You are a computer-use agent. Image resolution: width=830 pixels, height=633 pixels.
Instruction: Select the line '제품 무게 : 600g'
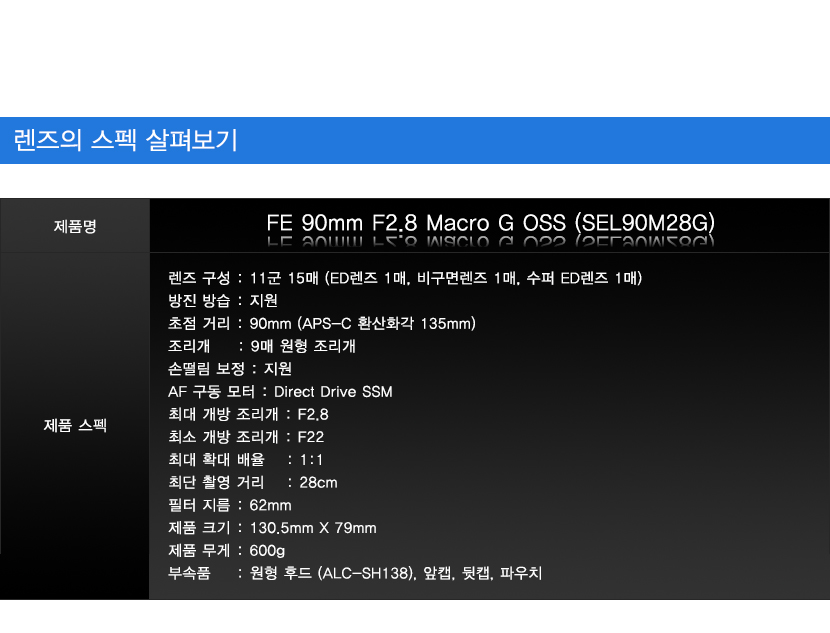pos(227,551)
